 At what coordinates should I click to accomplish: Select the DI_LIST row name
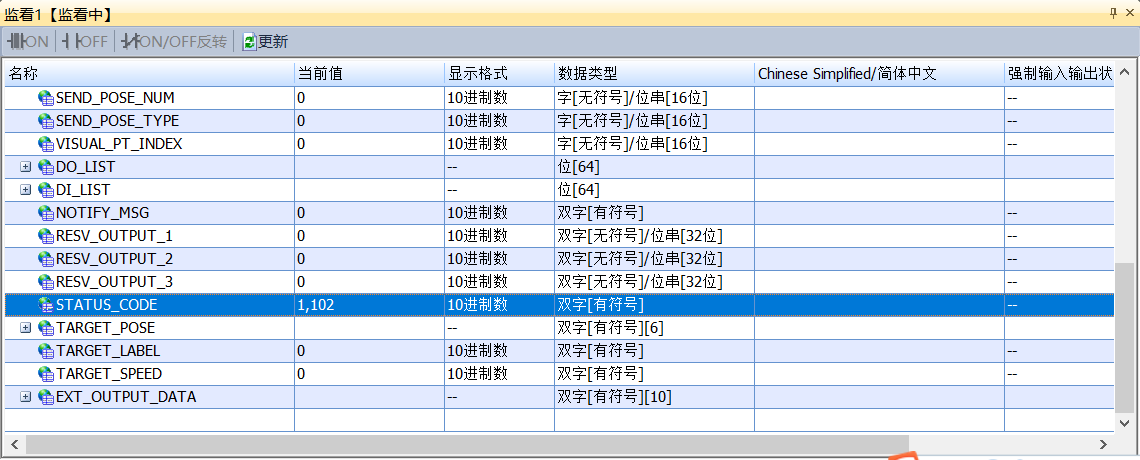(83, 190)
